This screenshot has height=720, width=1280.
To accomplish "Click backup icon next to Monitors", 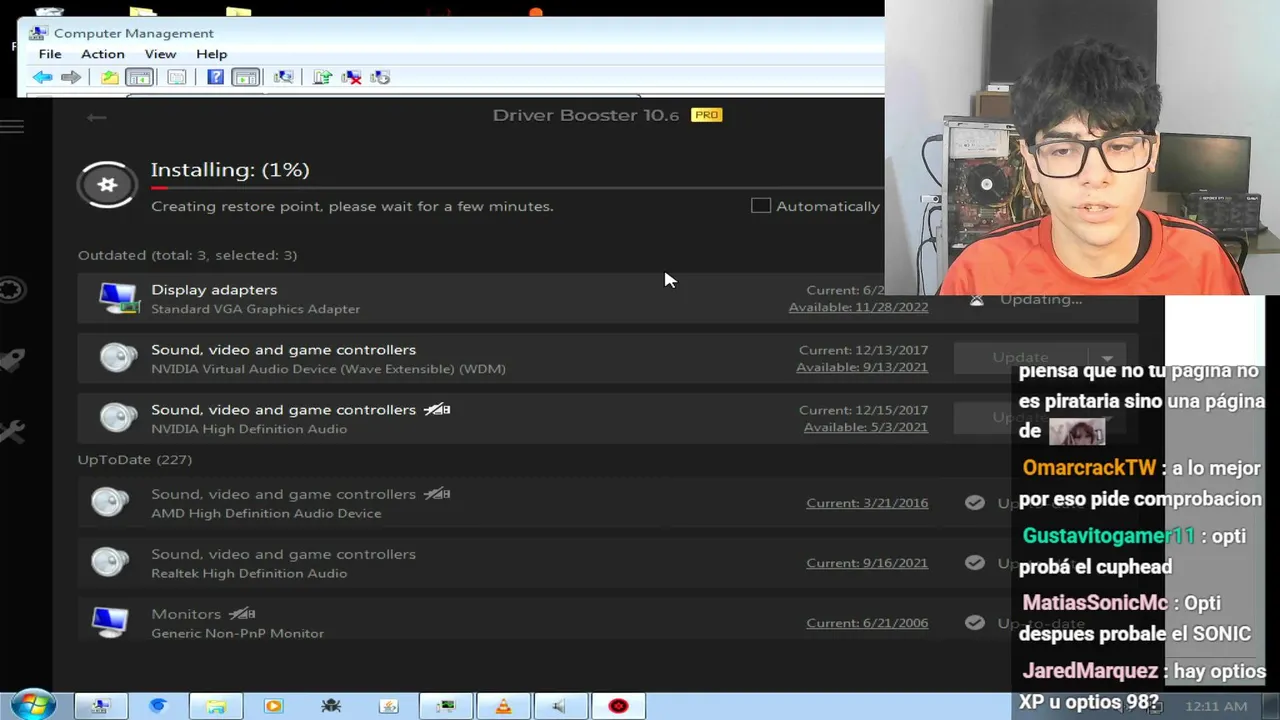I will click(242, 613).
